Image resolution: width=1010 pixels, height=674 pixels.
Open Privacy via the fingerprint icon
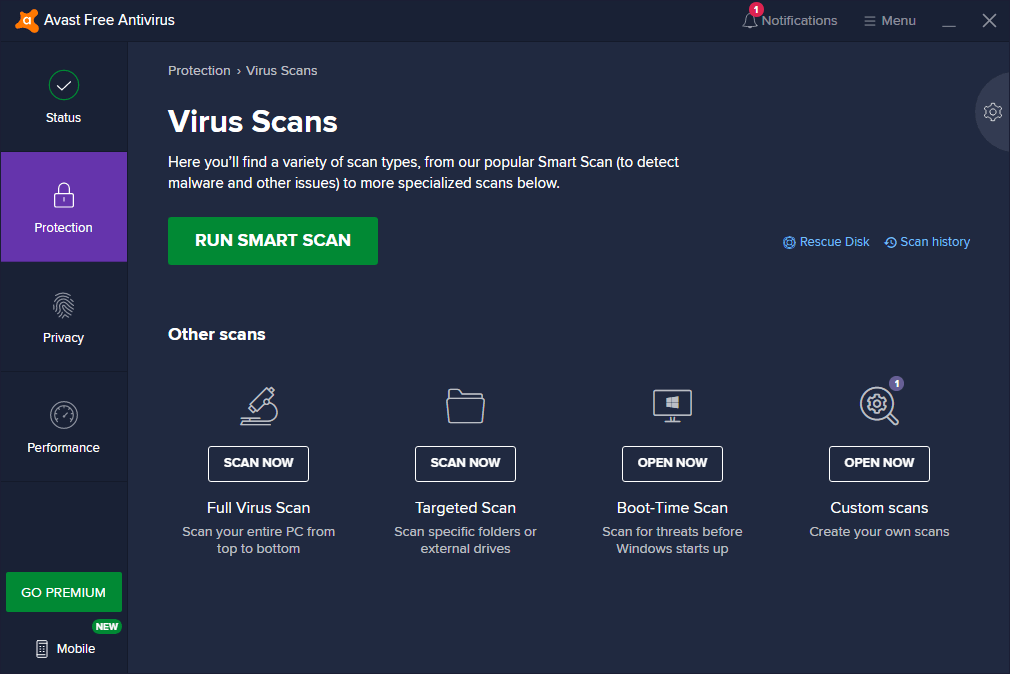click(63, 306)
